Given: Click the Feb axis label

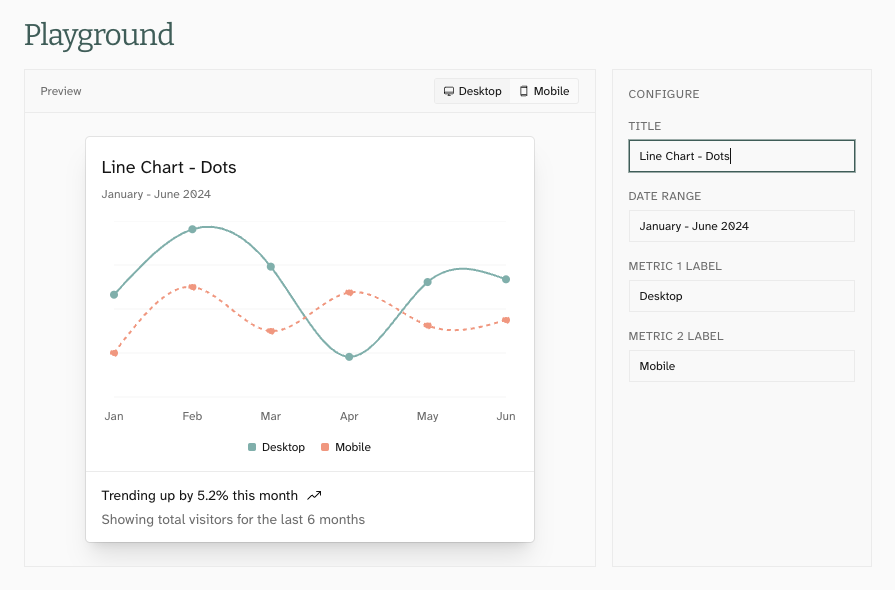Looking at the screenshot, I should click(192, 416).
